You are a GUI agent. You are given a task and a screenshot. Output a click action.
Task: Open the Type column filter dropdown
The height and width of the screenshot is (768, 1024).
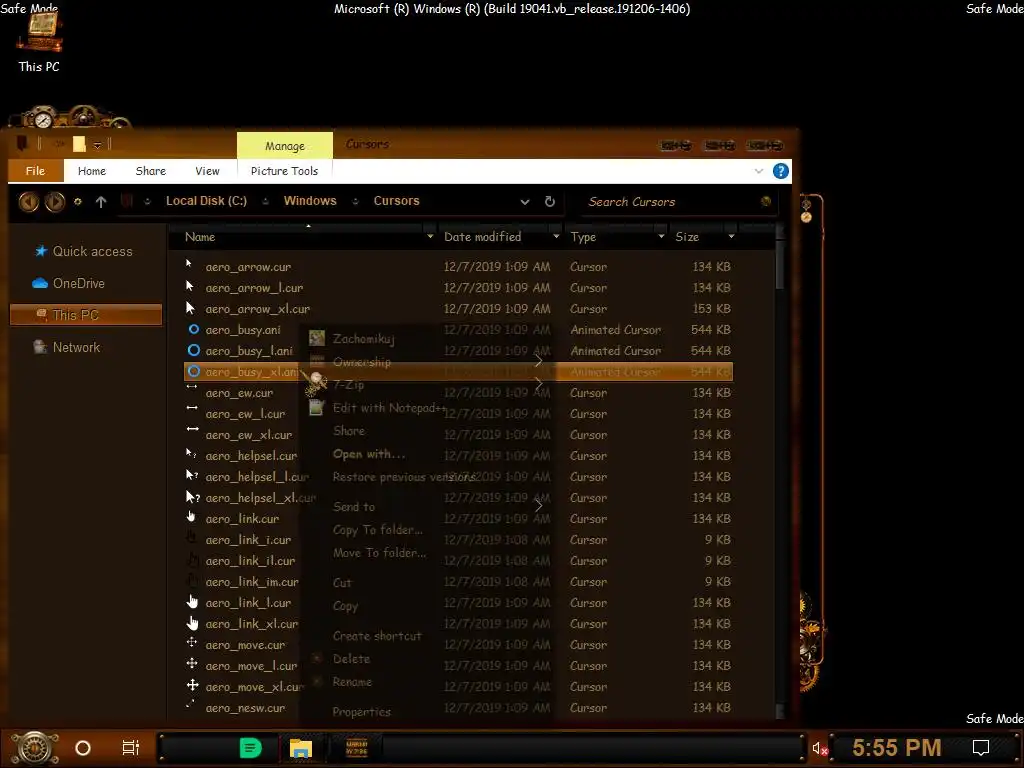click(x=661, y=236)
